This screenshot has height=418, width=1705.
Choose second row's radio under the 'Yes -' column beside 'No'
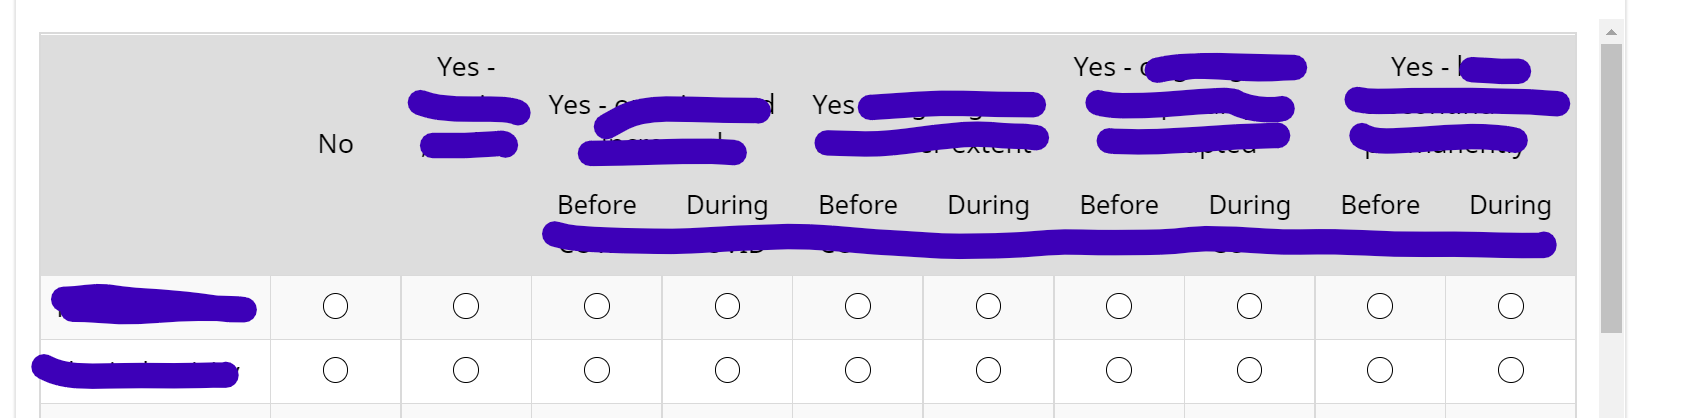click(x=466, y=370)
